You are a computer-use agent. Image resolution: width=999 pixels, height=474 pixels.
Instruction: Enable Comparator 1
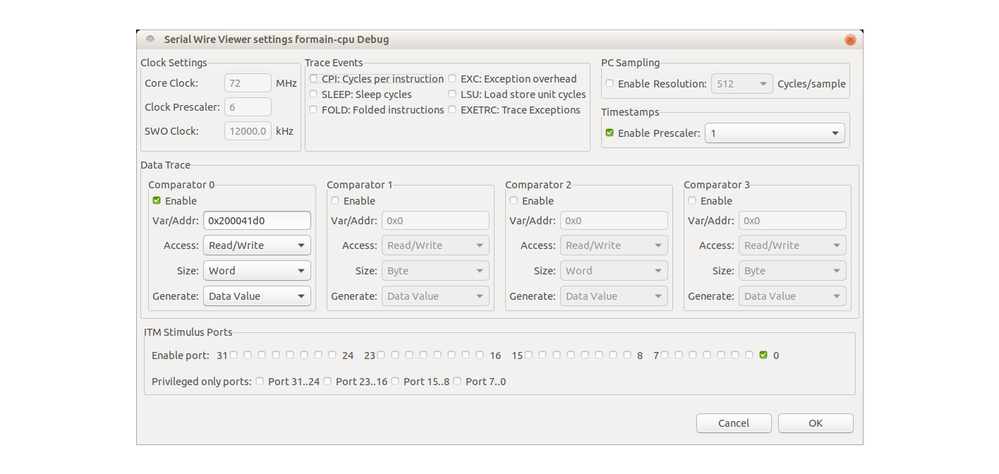(x=335, y=201)
